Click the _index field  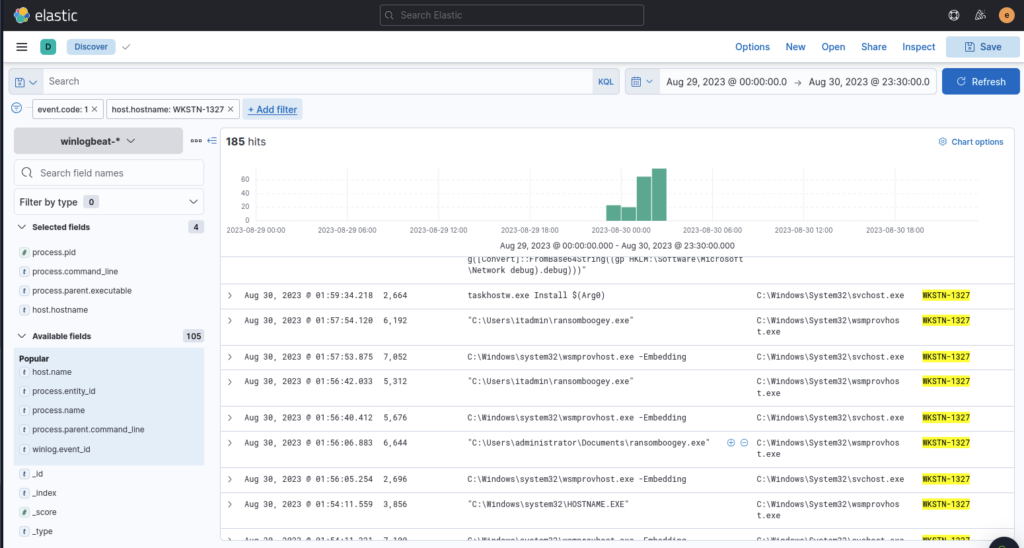[44, 493]
